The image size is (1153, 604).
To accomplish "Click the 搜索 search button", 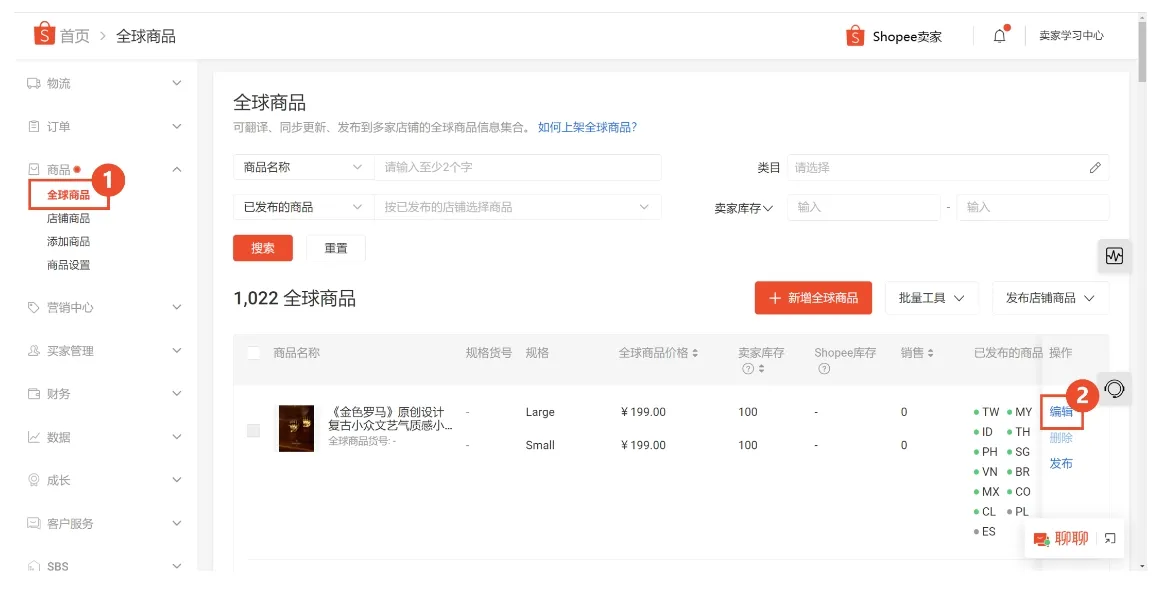I will [262, 247].
